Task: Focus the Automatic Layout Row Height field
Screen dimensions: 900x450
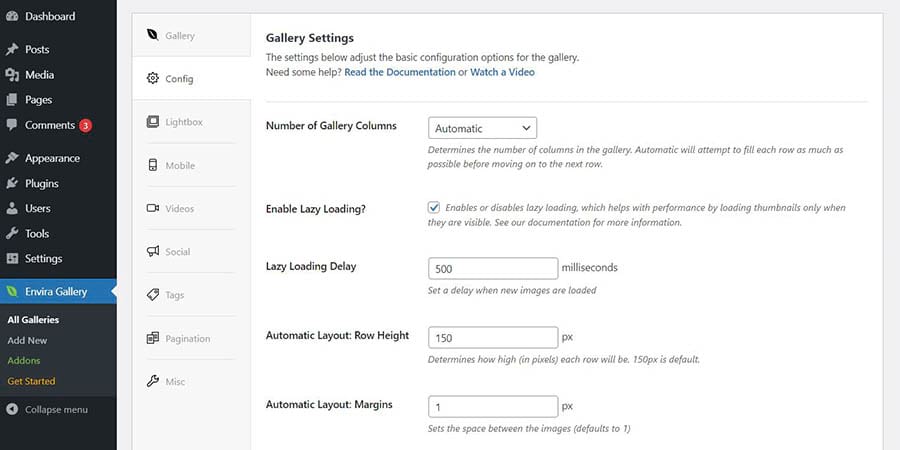Action: 492,337
